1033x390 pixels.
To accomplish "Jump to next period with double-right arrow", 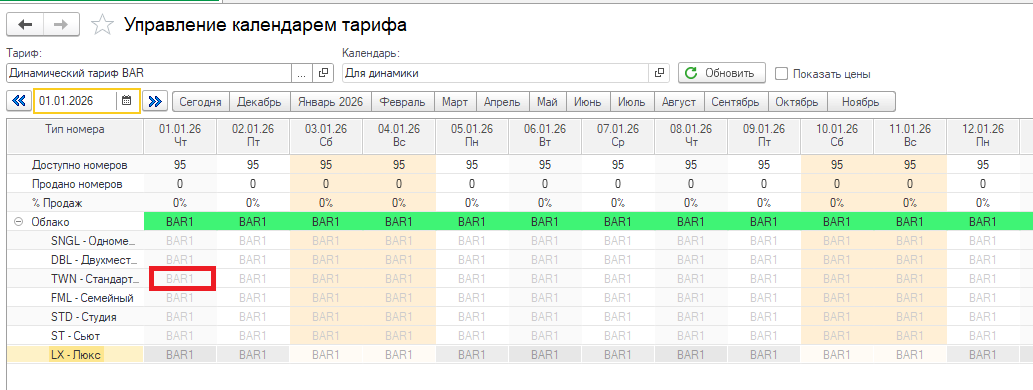I will pos(155,101).
